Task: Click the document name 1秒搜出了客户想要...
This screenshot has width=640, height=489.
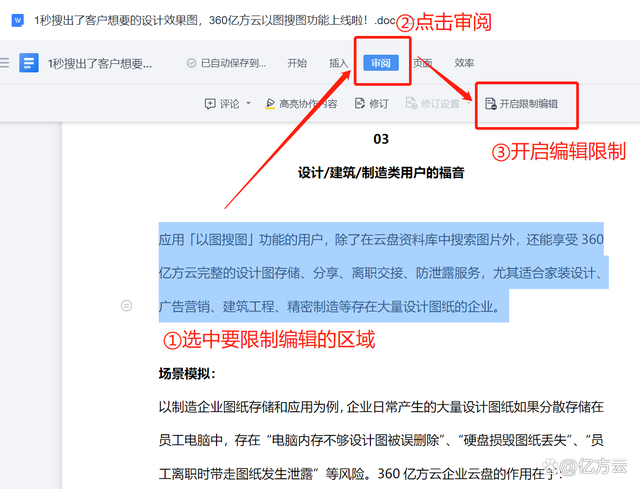Action: click(100, 63)
